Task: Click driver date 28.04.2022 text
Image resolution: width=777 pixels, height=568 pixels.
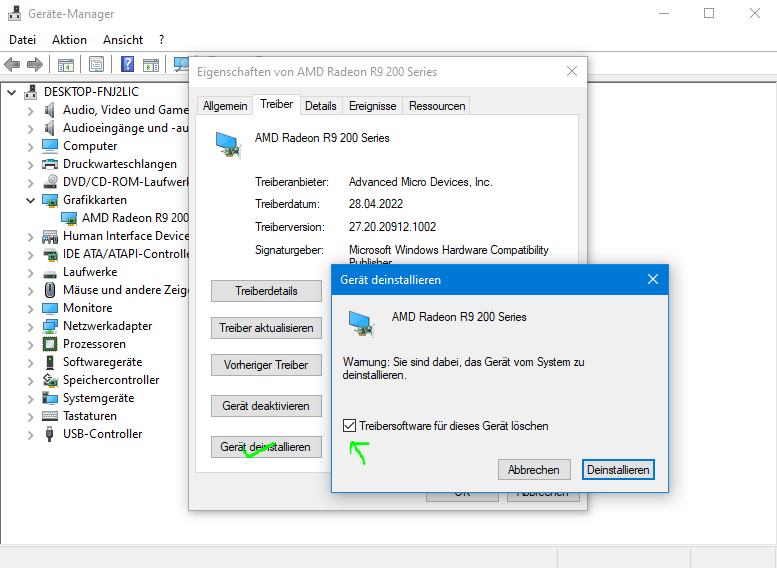Action: click(376, 204)
